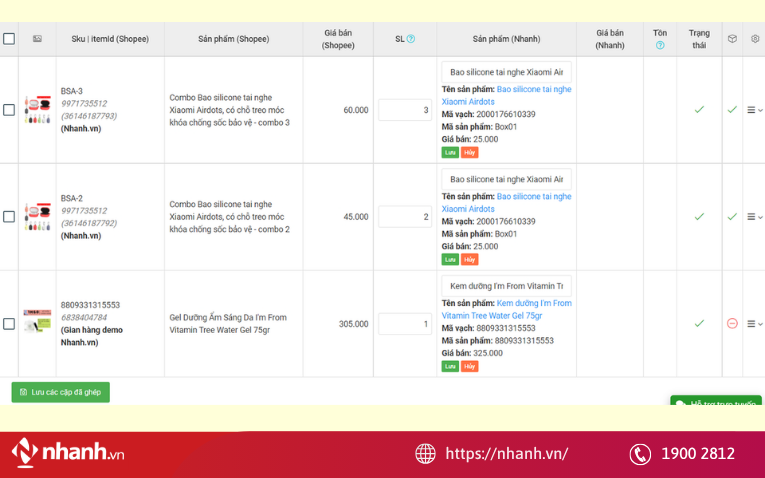Click the quantity field showing 3
Screen dimensions: 765x478
405,110
